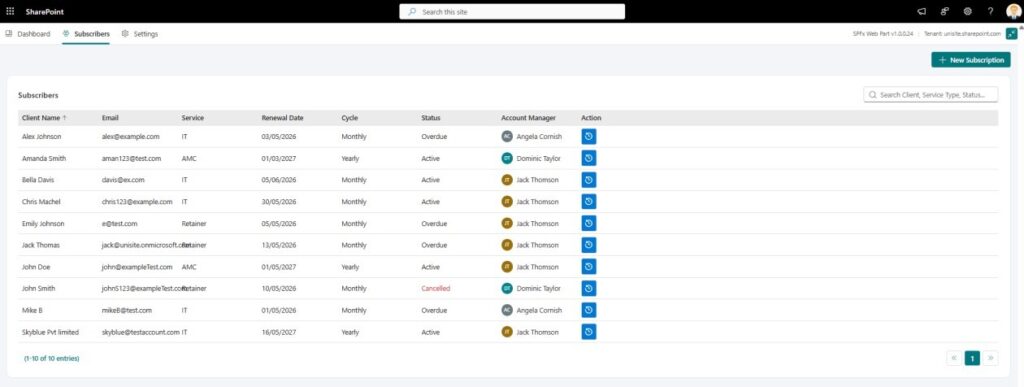Select the alex@example.com email cell
1024x387 pixels.
pyautogui.click(x=131, y=136)
